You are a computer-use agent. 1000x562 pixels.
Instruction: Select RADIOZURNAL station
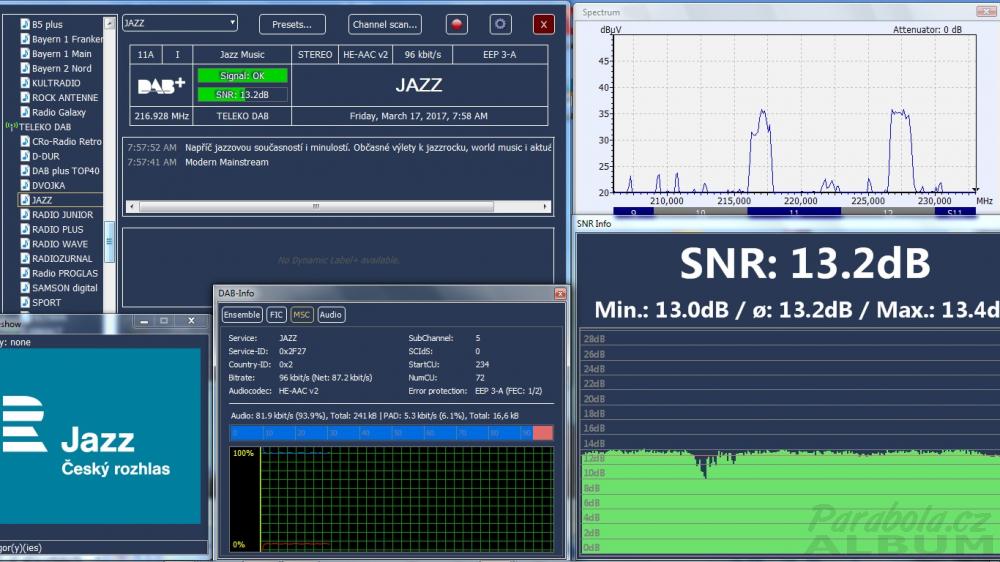(62, 259)
